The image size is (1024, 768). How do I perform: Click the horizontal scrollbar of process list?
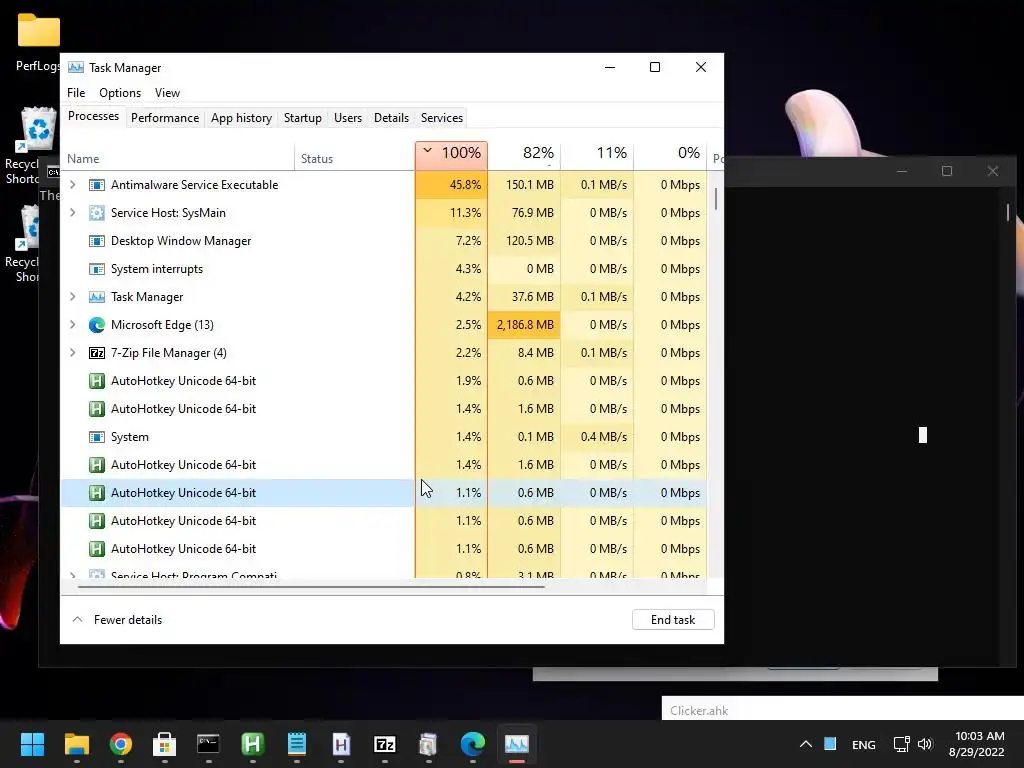coord(311,586)
